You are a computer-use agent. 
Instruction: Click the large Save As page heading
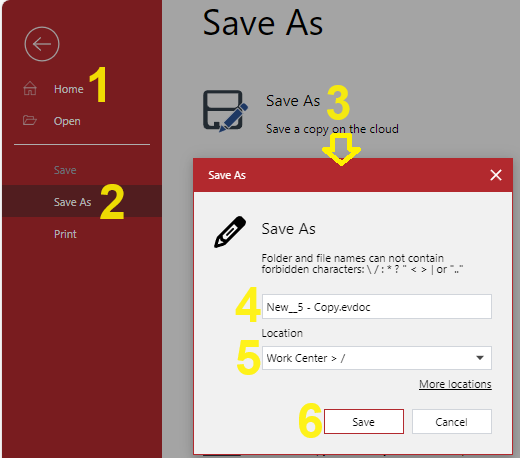(x=263, y=23)
